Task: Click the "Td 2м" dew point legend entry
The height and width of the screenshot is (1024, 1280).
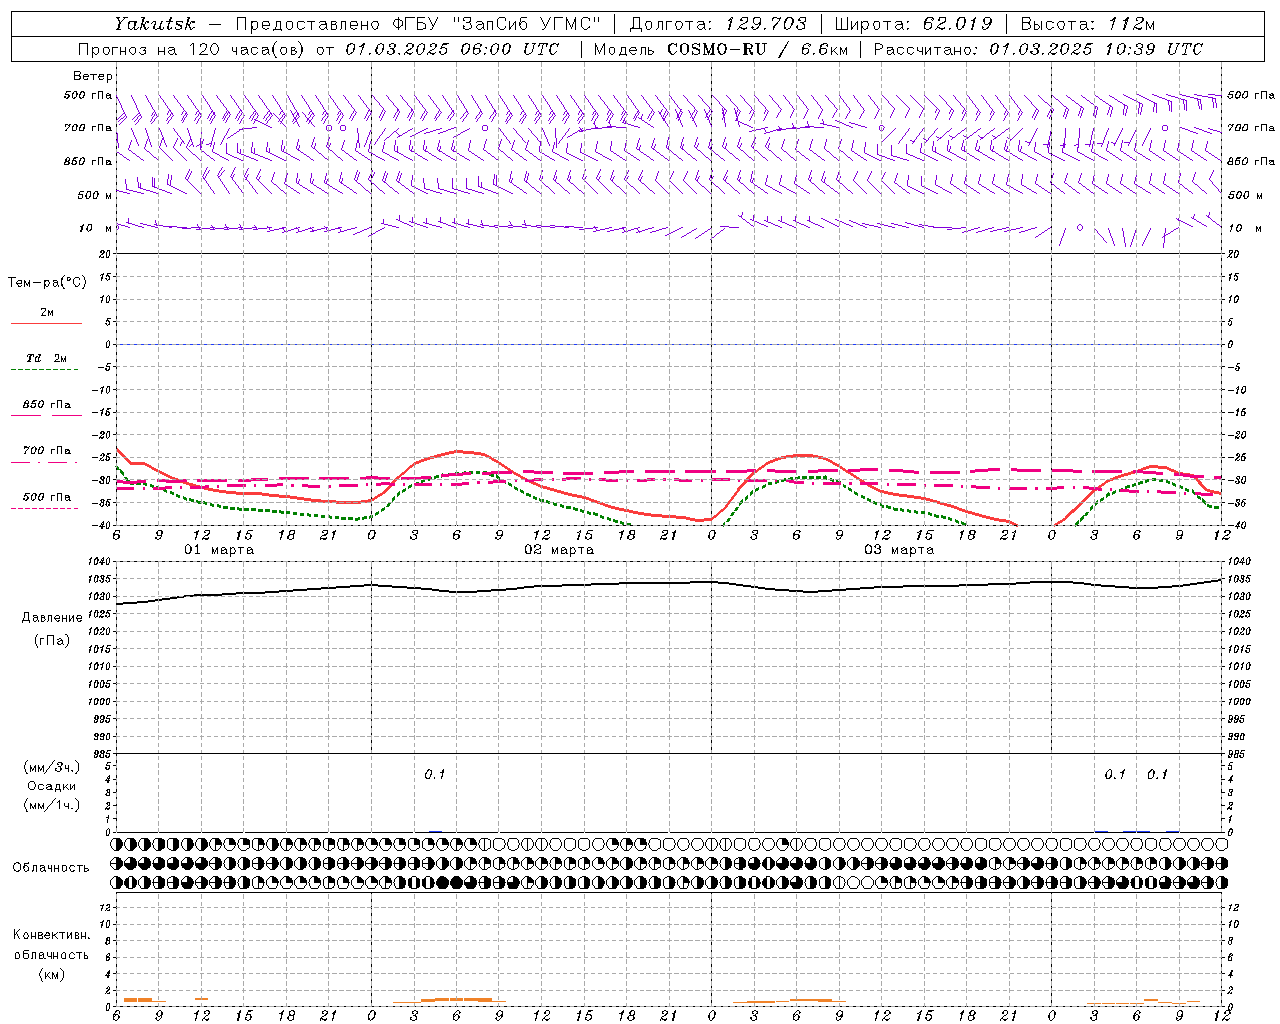Action: point(46,358)
